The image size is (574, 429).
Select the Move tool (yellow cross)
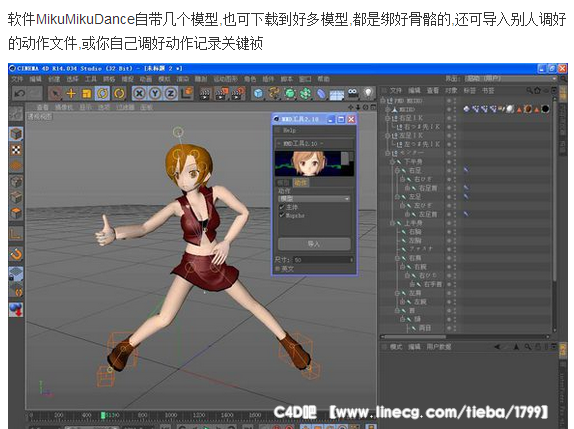point(71,94)
